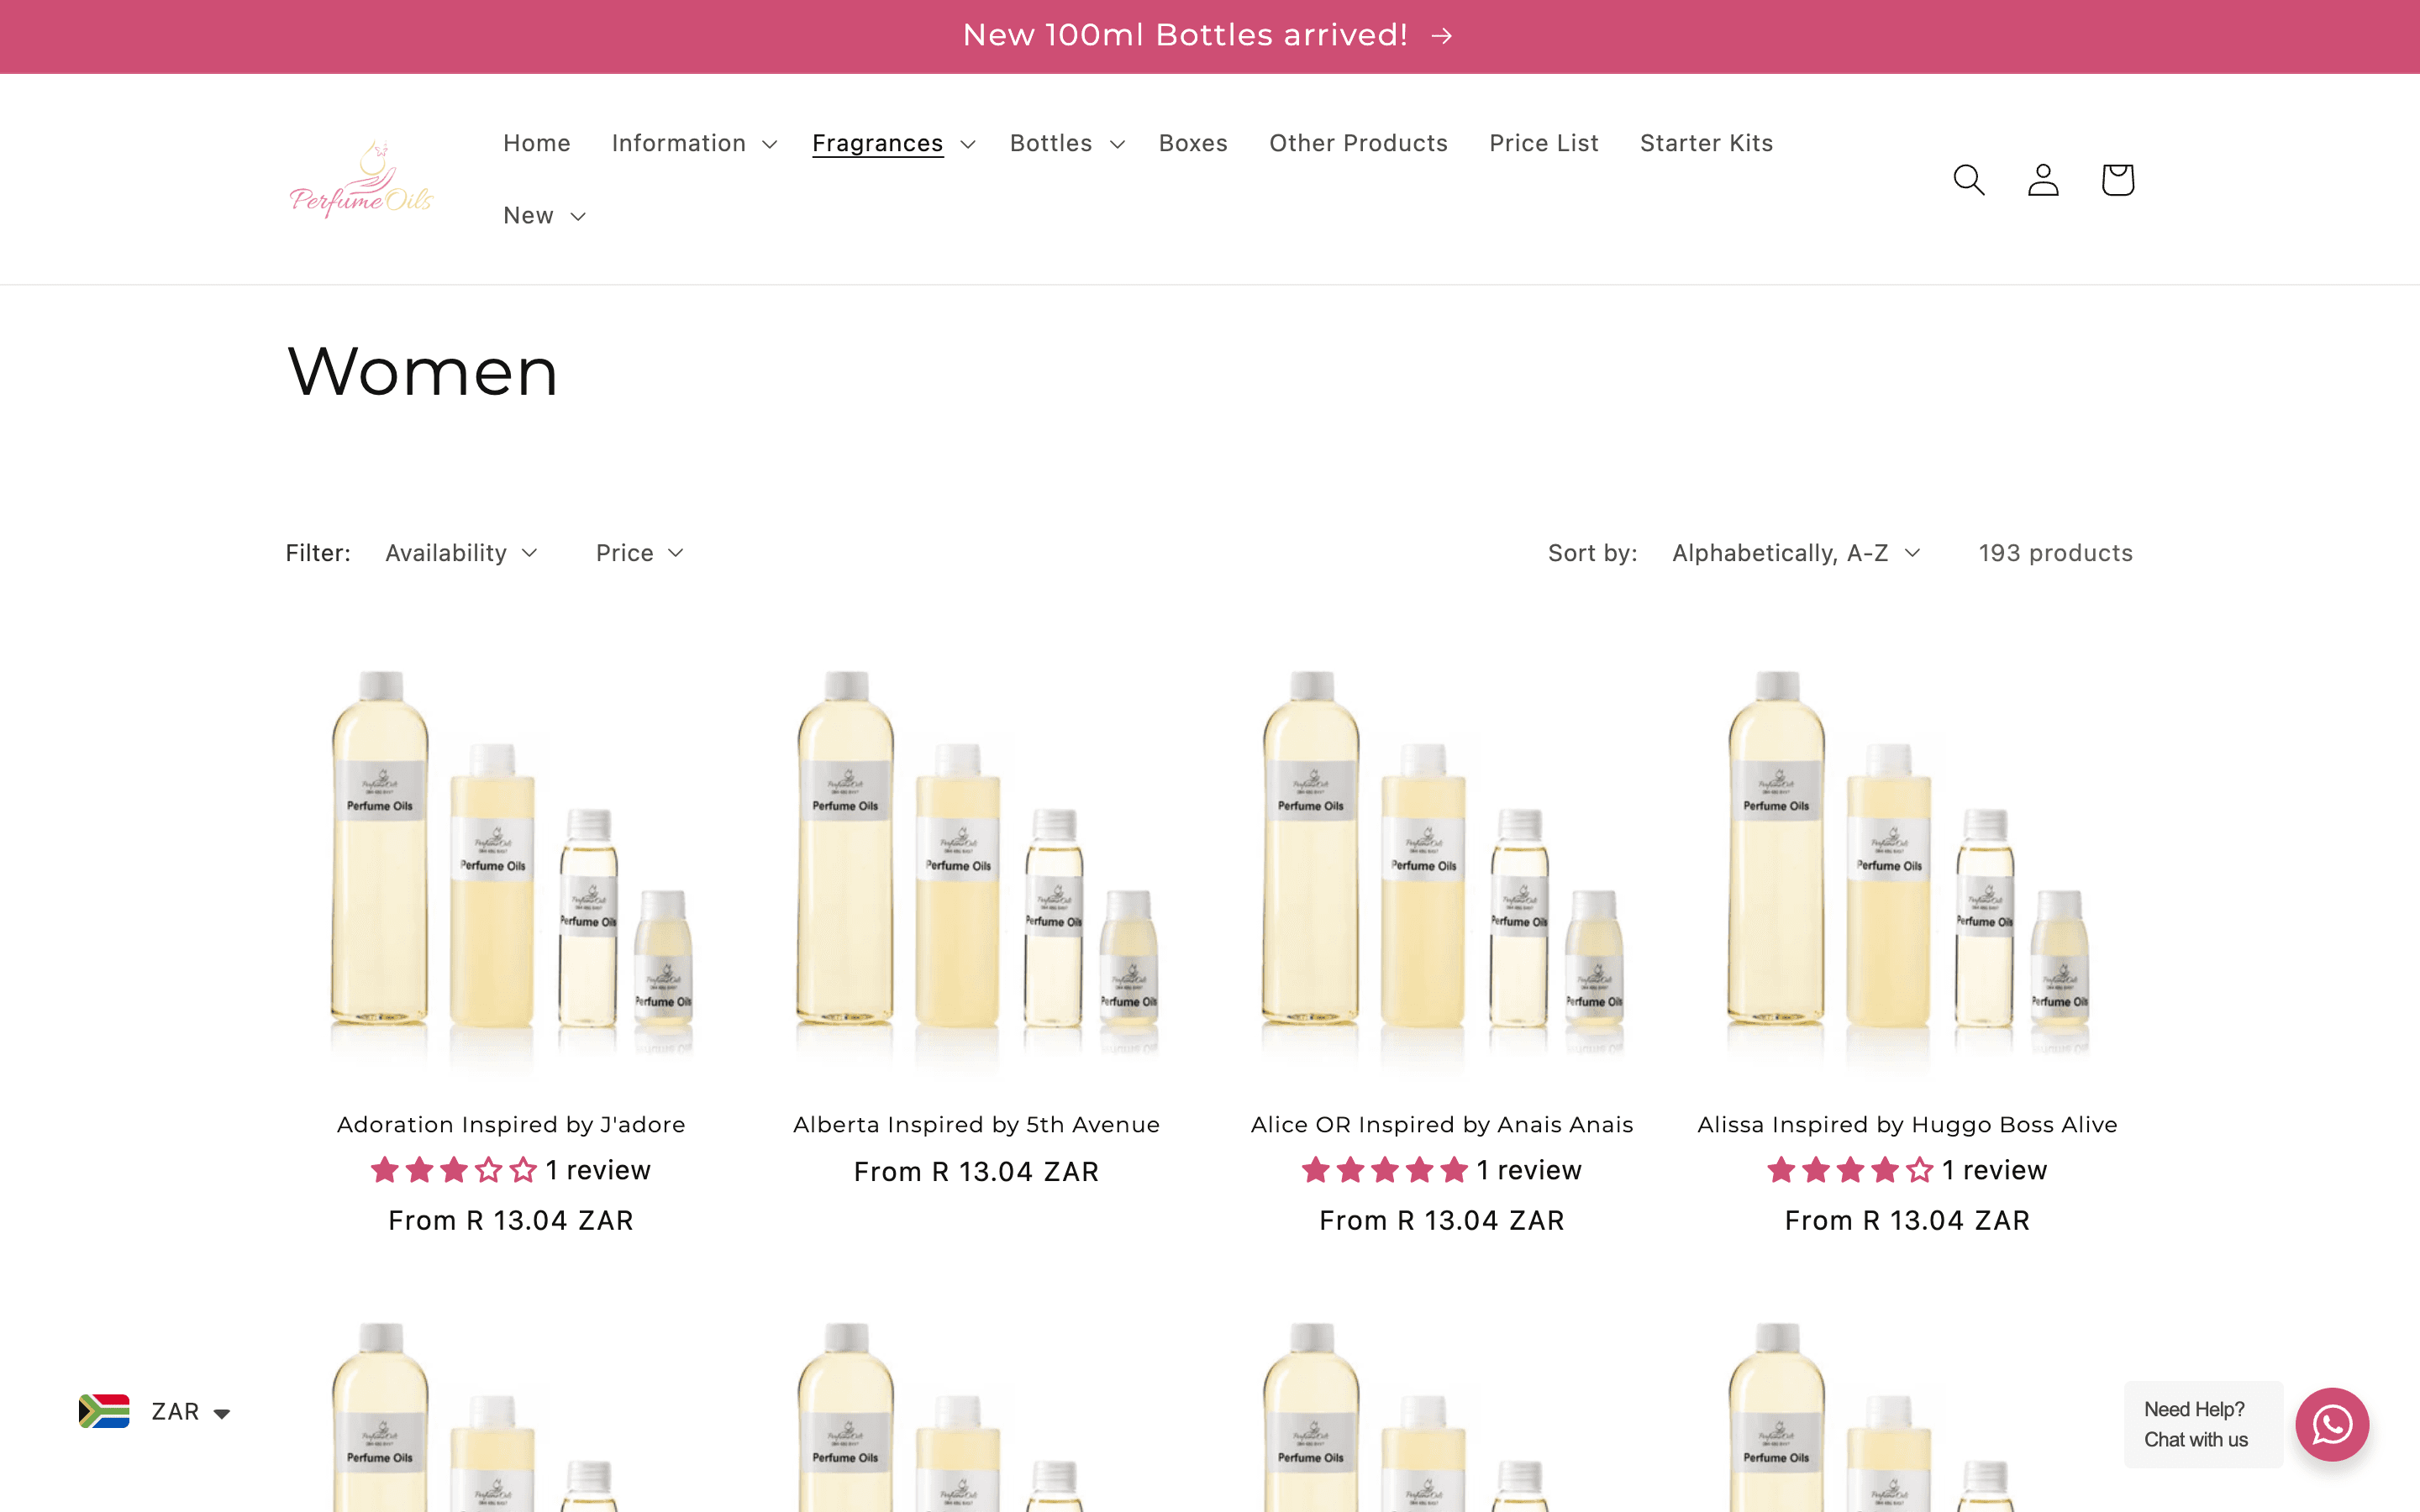Click the star rating for Adoration
This screenshot has width=2420, height=1512.
pyautogui.click(x=452, y=1169)
